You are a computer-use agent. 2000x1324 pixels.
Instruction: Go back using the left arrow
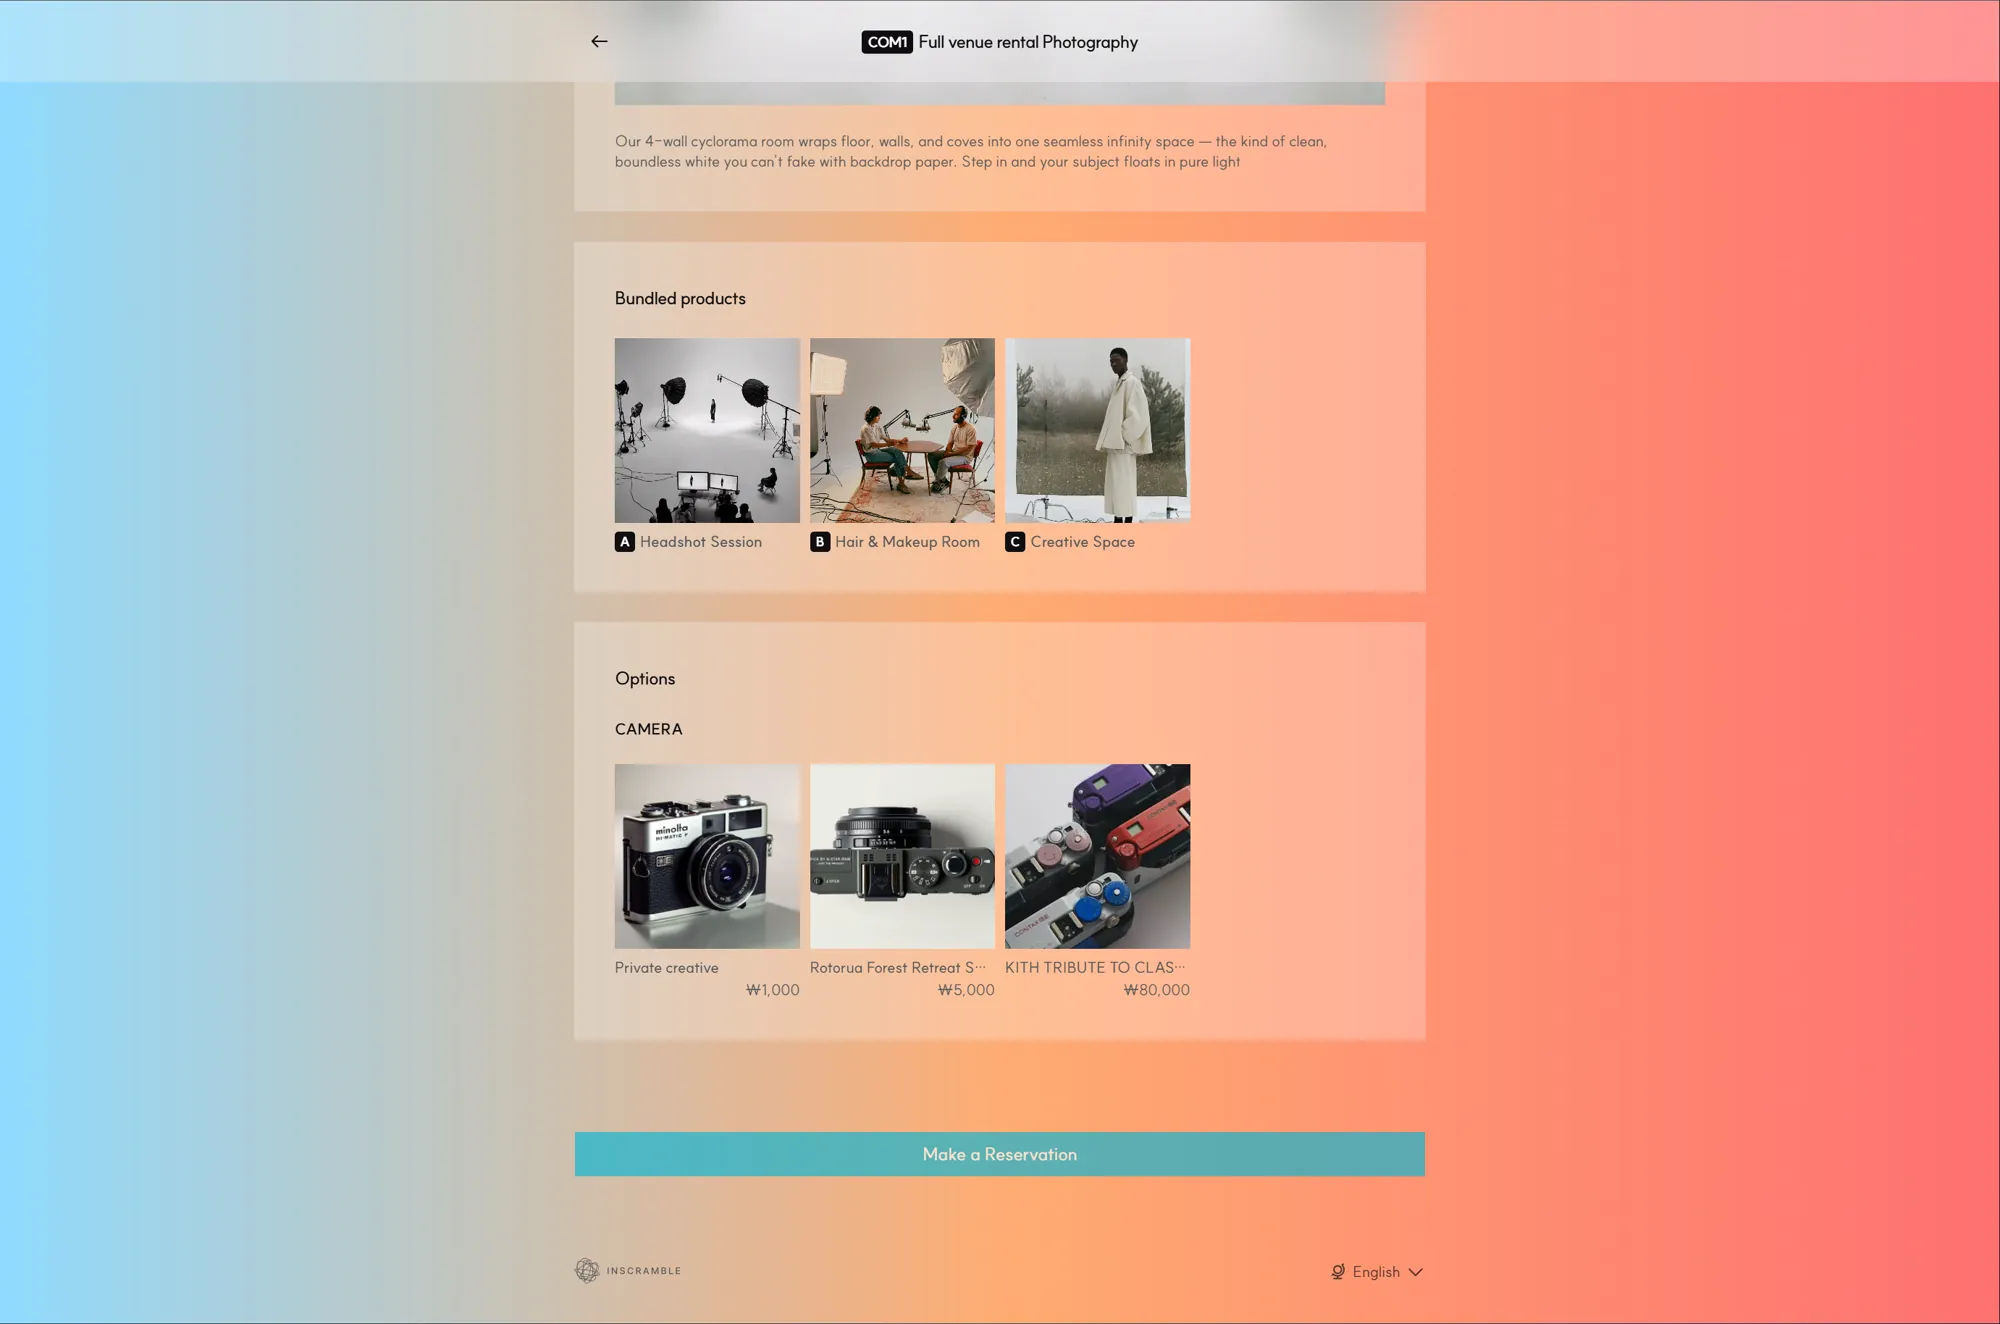(x=599, y=41)
